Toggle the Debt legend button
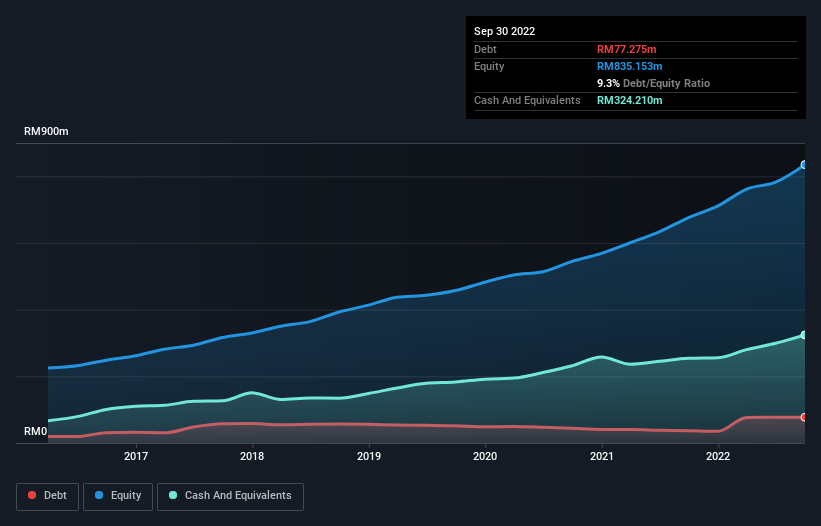 click(x=48, y=496)
